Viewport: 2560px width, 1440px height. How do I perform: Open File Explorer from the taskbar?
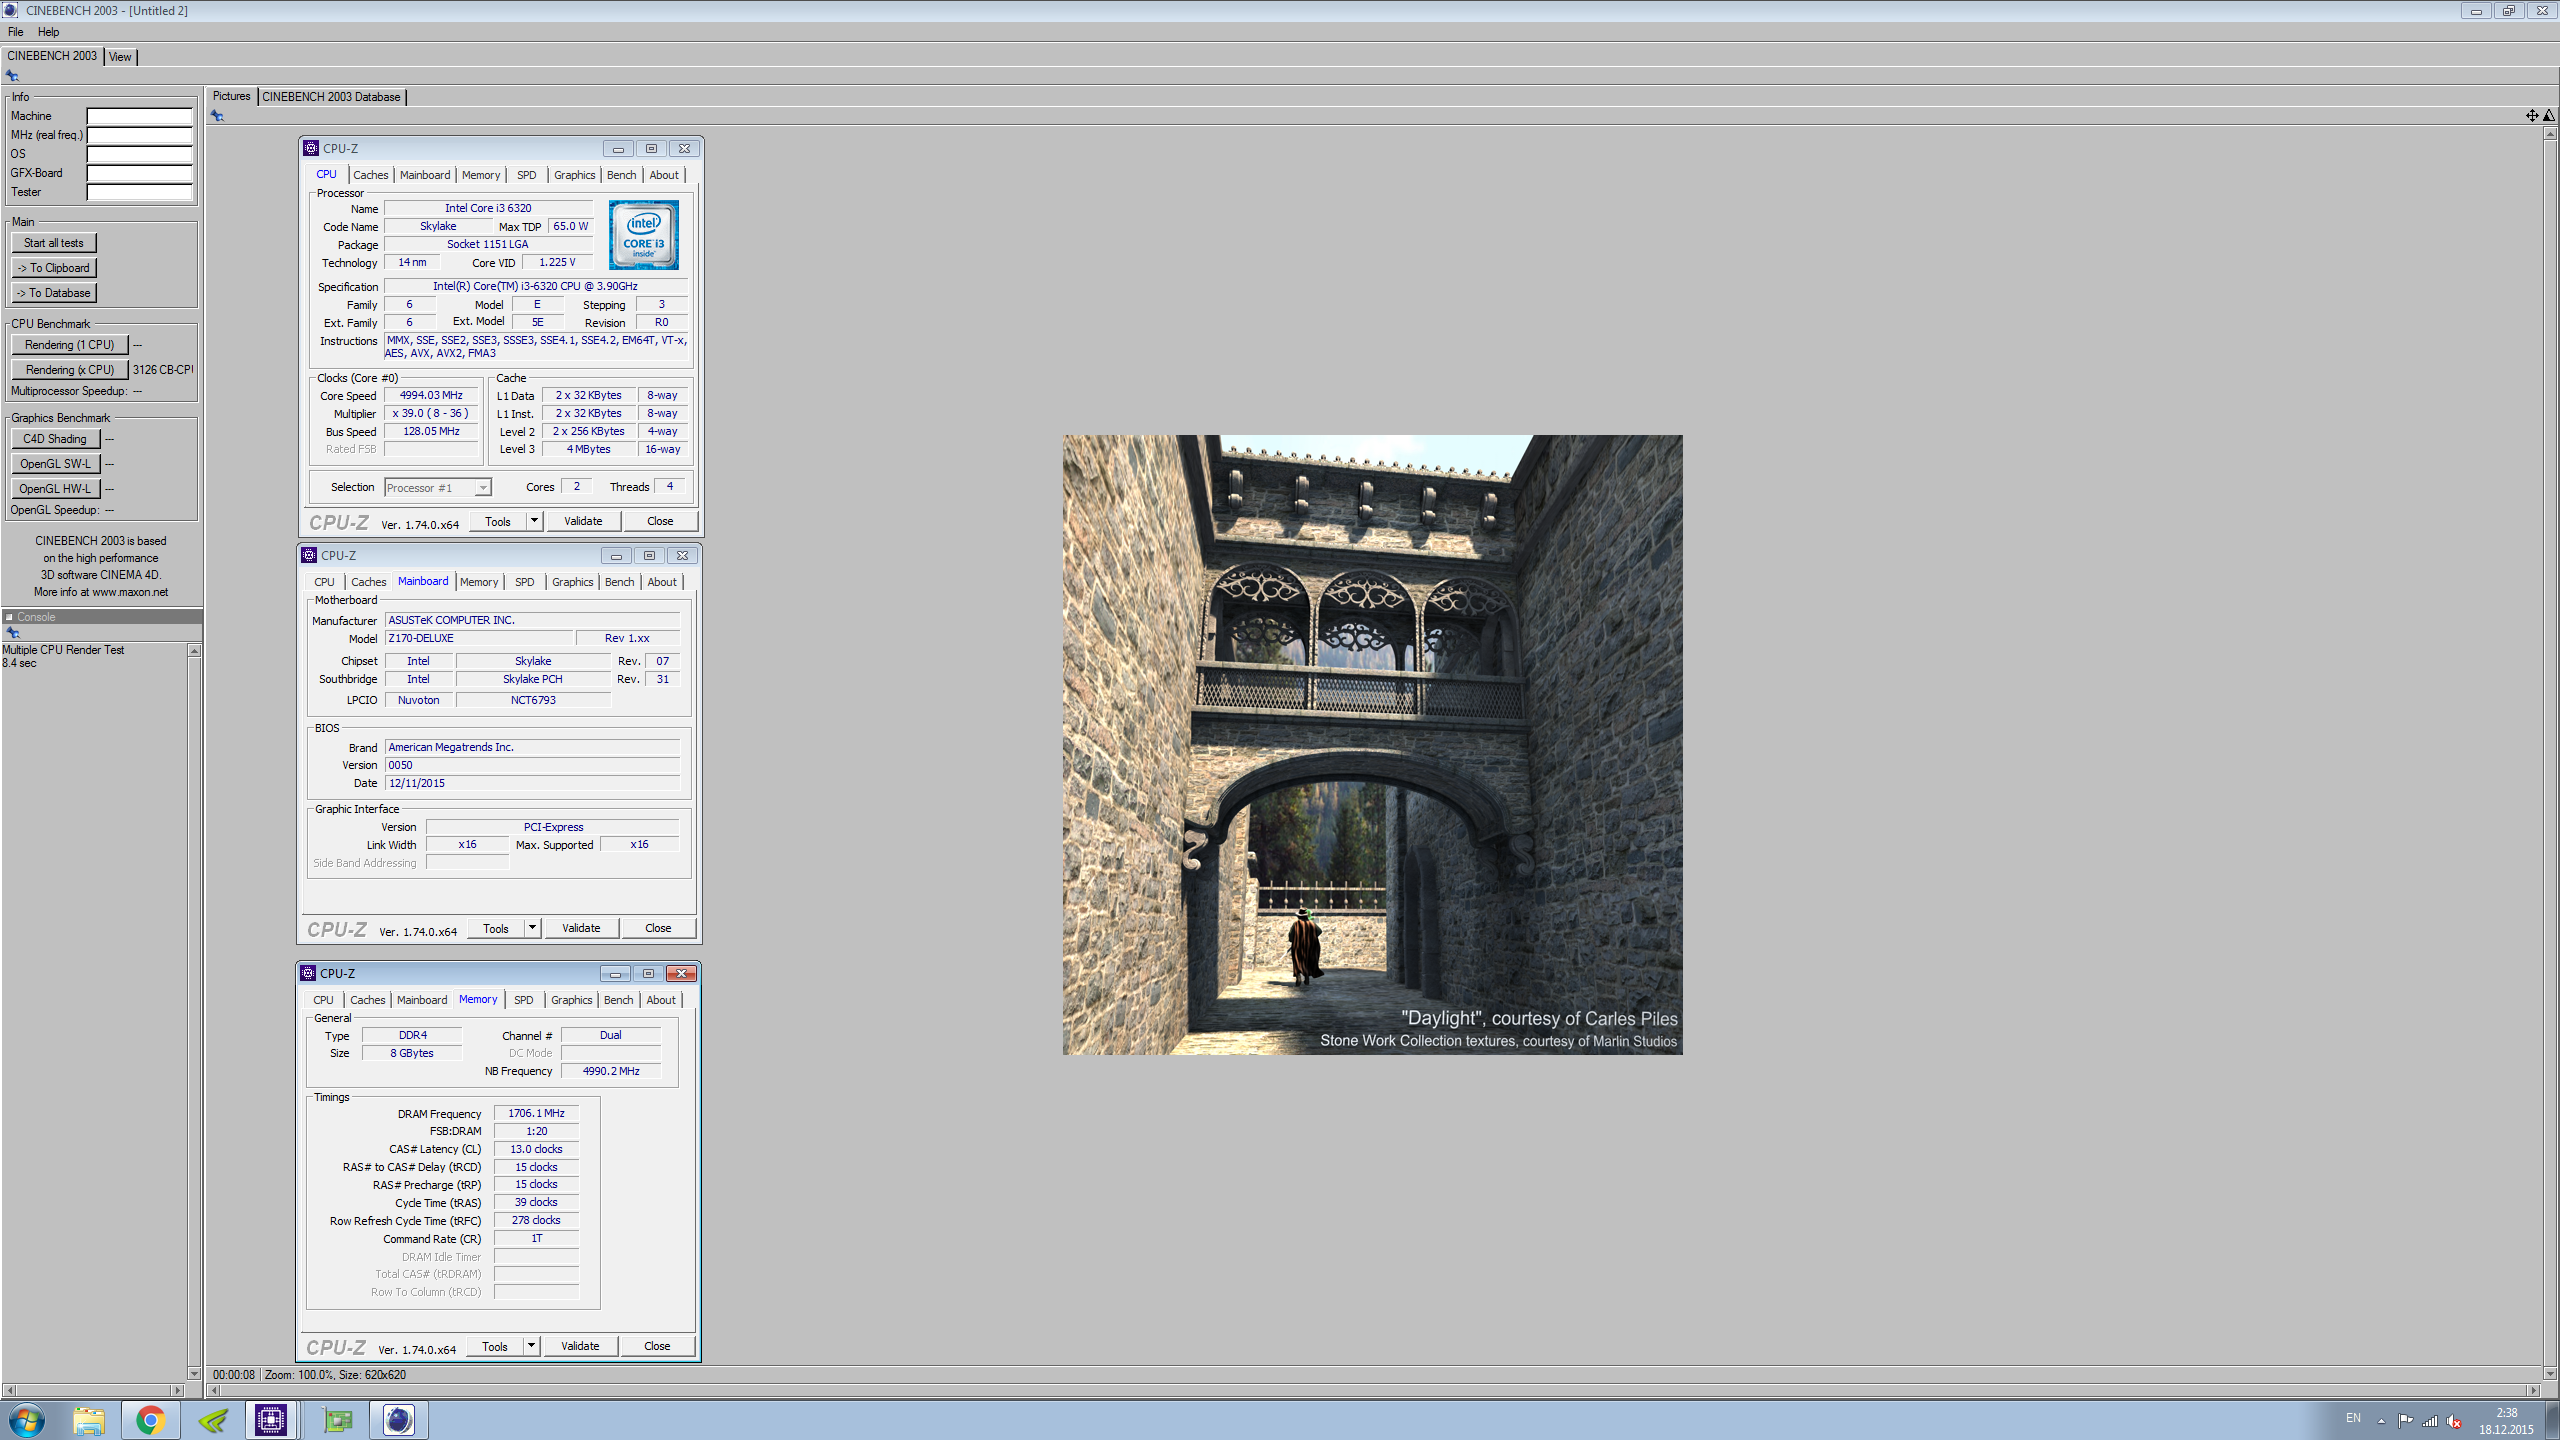pos(88,1420)
